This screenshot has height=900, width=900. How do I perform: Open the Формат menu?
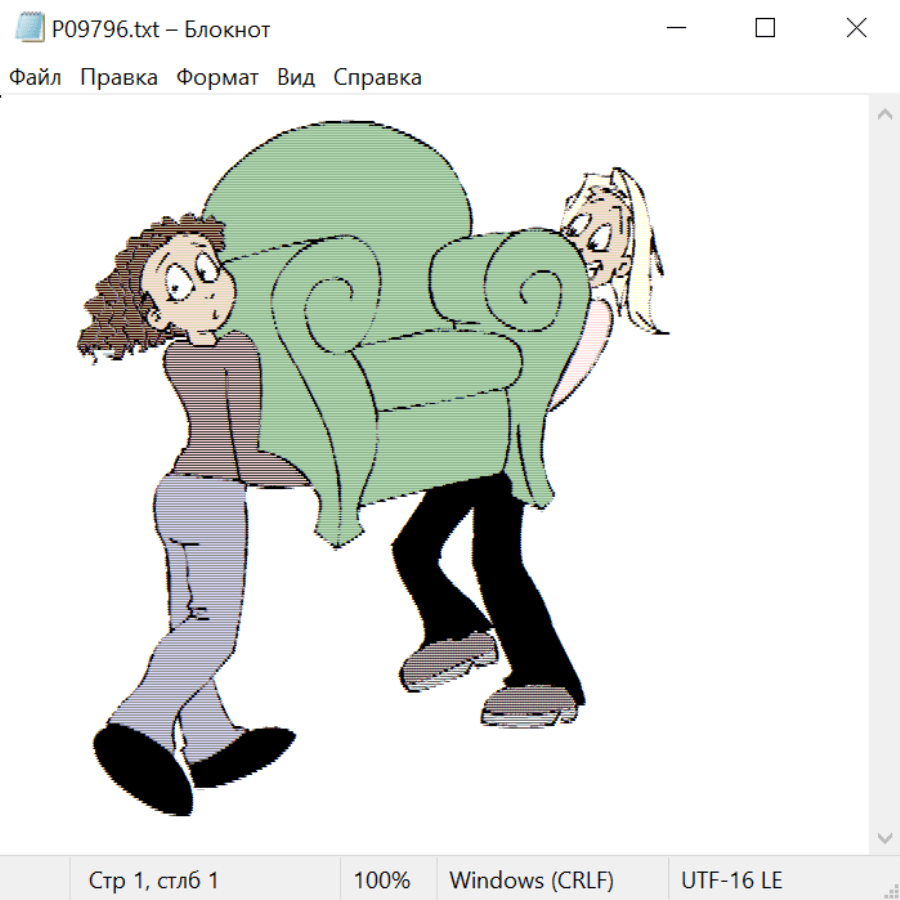(217, 78)
